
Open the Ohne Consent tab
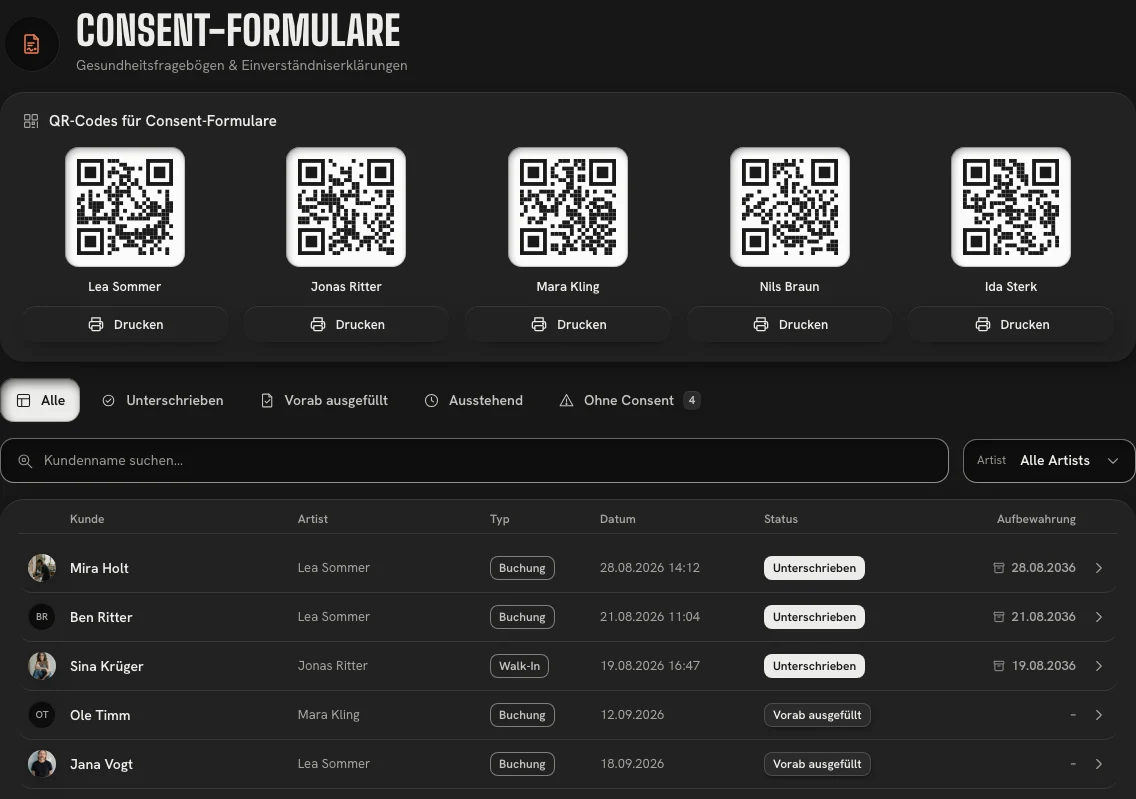click(x=630, y=401)
